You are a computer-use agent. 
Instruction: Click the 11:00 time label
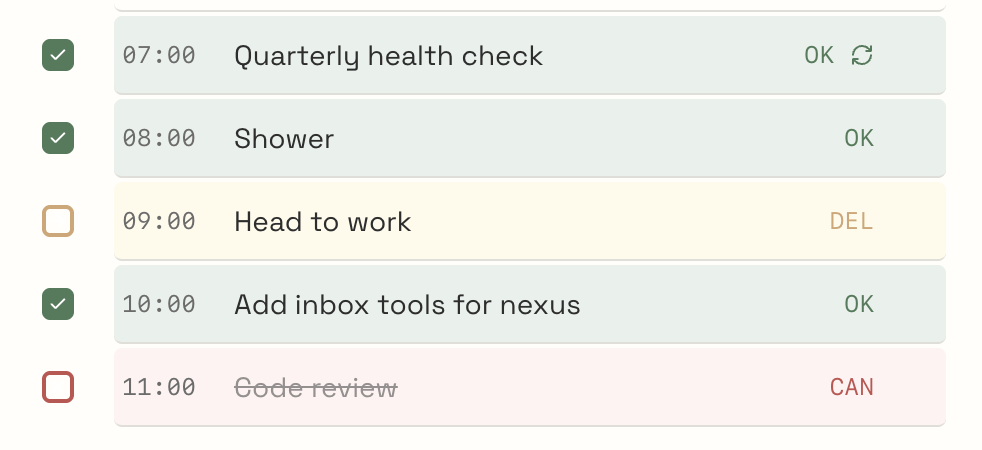(159, 387)
